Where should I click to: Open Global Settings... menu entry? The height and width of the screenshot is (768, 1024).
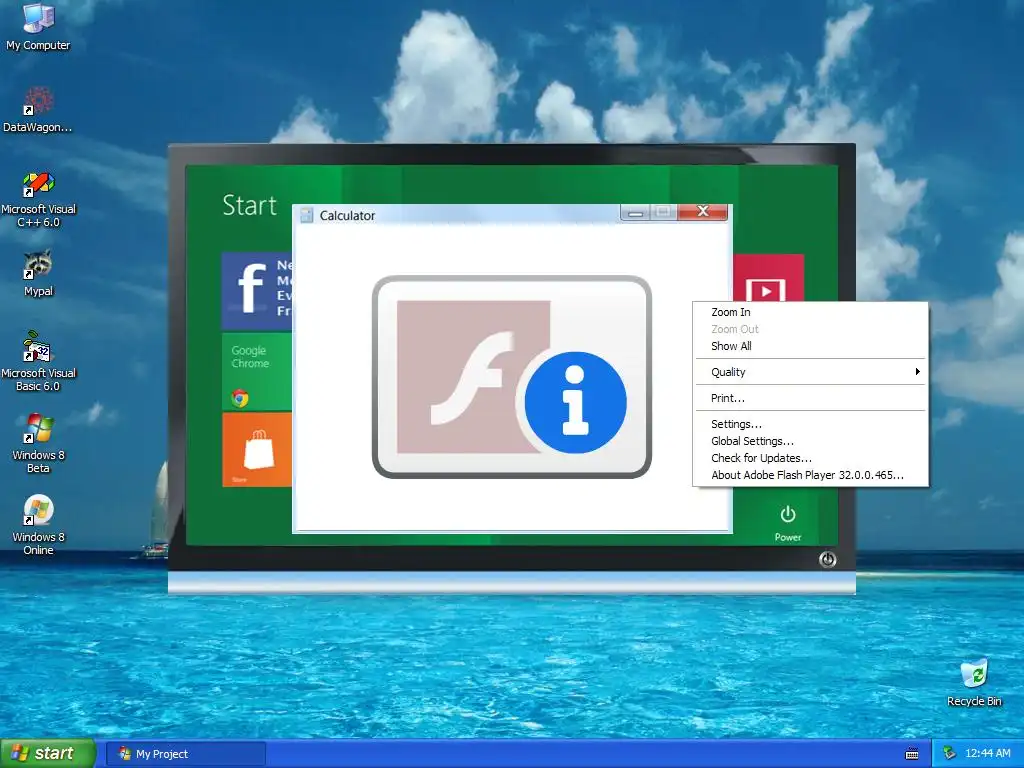coord(810,441)
